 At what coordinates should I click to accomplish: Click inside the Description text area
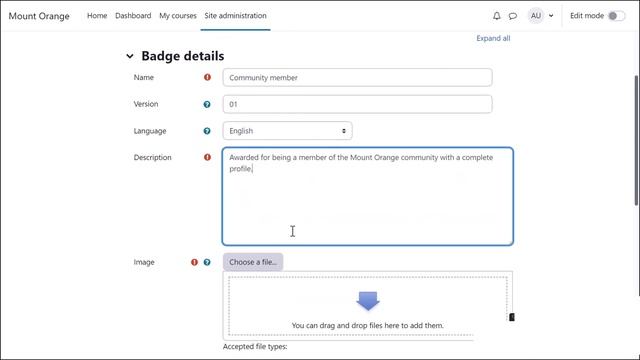[368, 196]
